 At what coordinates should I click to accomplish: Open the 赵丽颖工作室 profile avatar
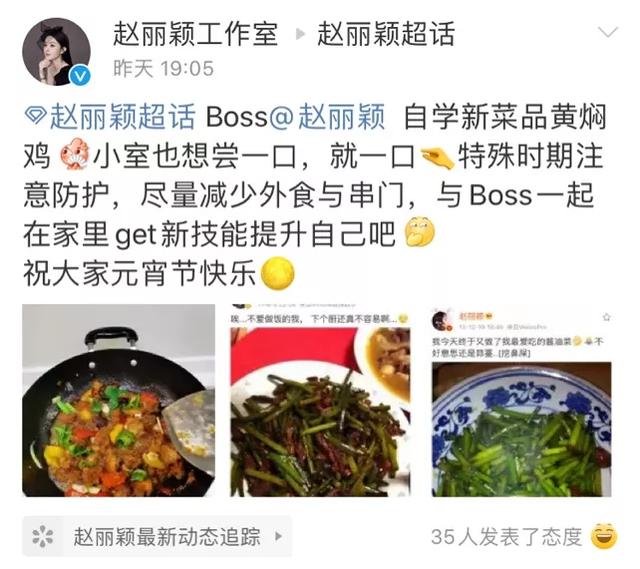56,51
